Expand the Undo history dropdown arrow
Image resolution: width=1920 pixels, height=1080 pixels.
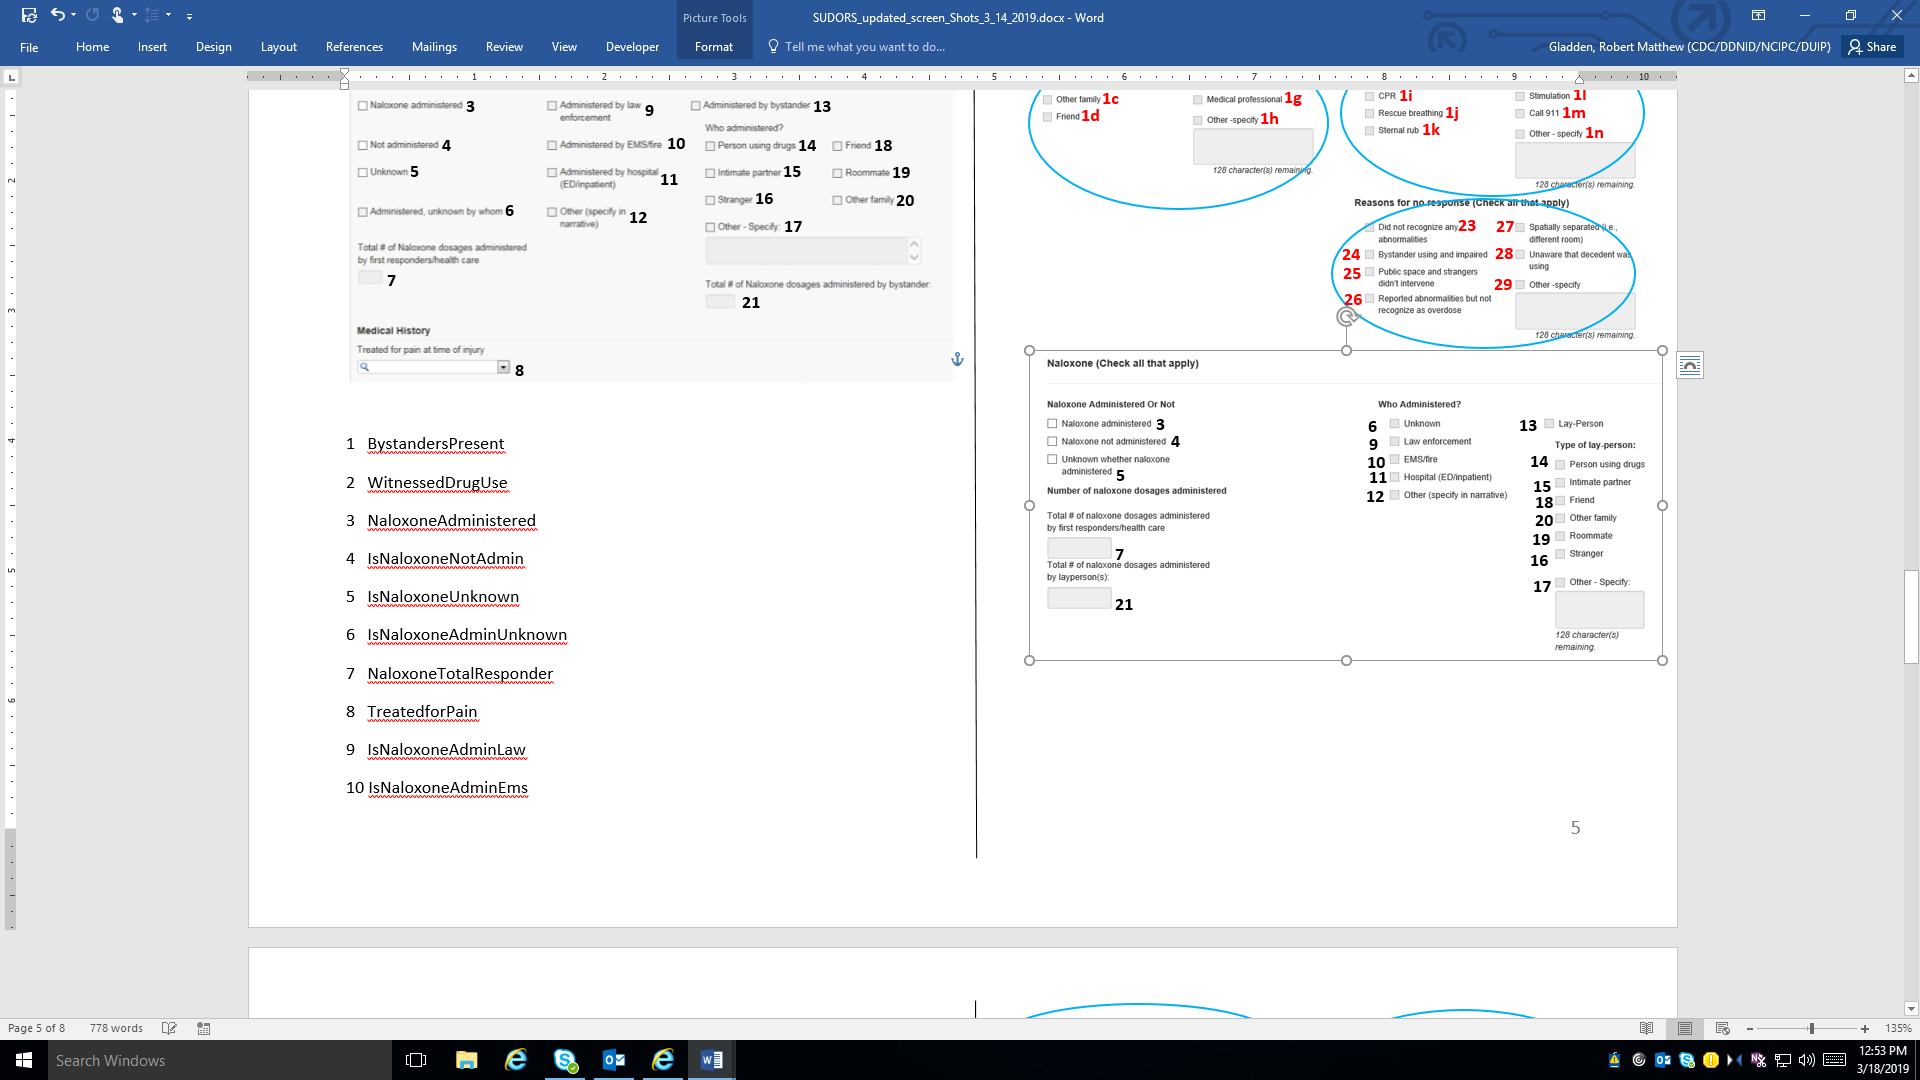coord(74,15)
